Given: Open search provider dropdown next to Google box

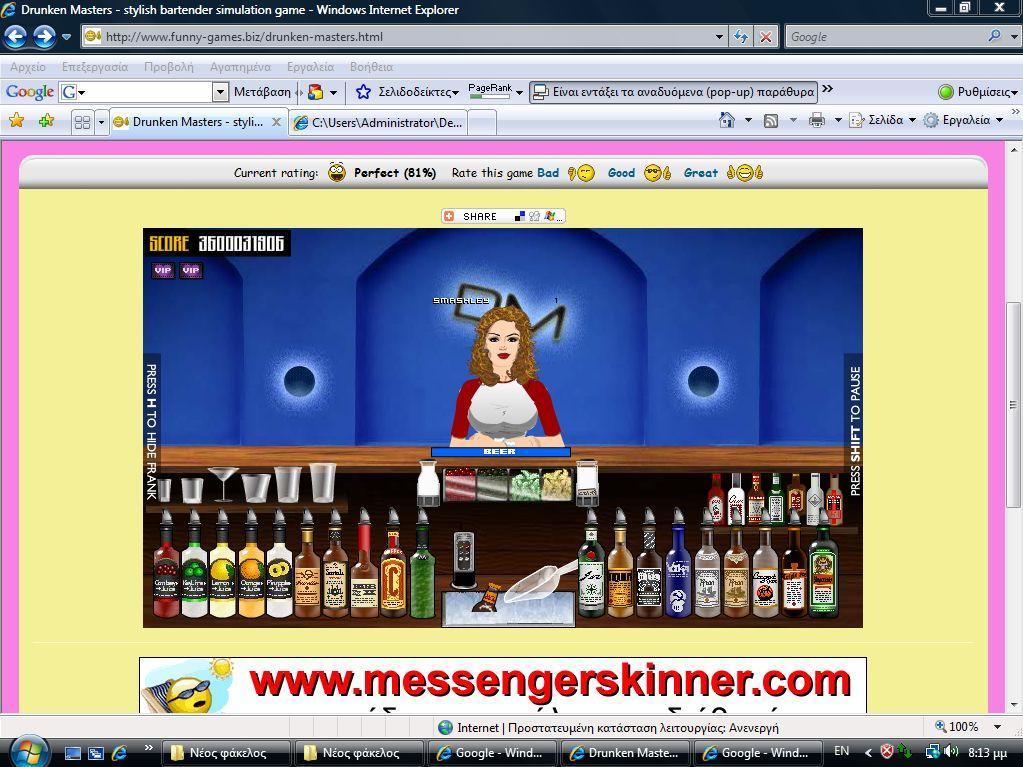Looking at the screenshot, I should tap(1013, 37).
